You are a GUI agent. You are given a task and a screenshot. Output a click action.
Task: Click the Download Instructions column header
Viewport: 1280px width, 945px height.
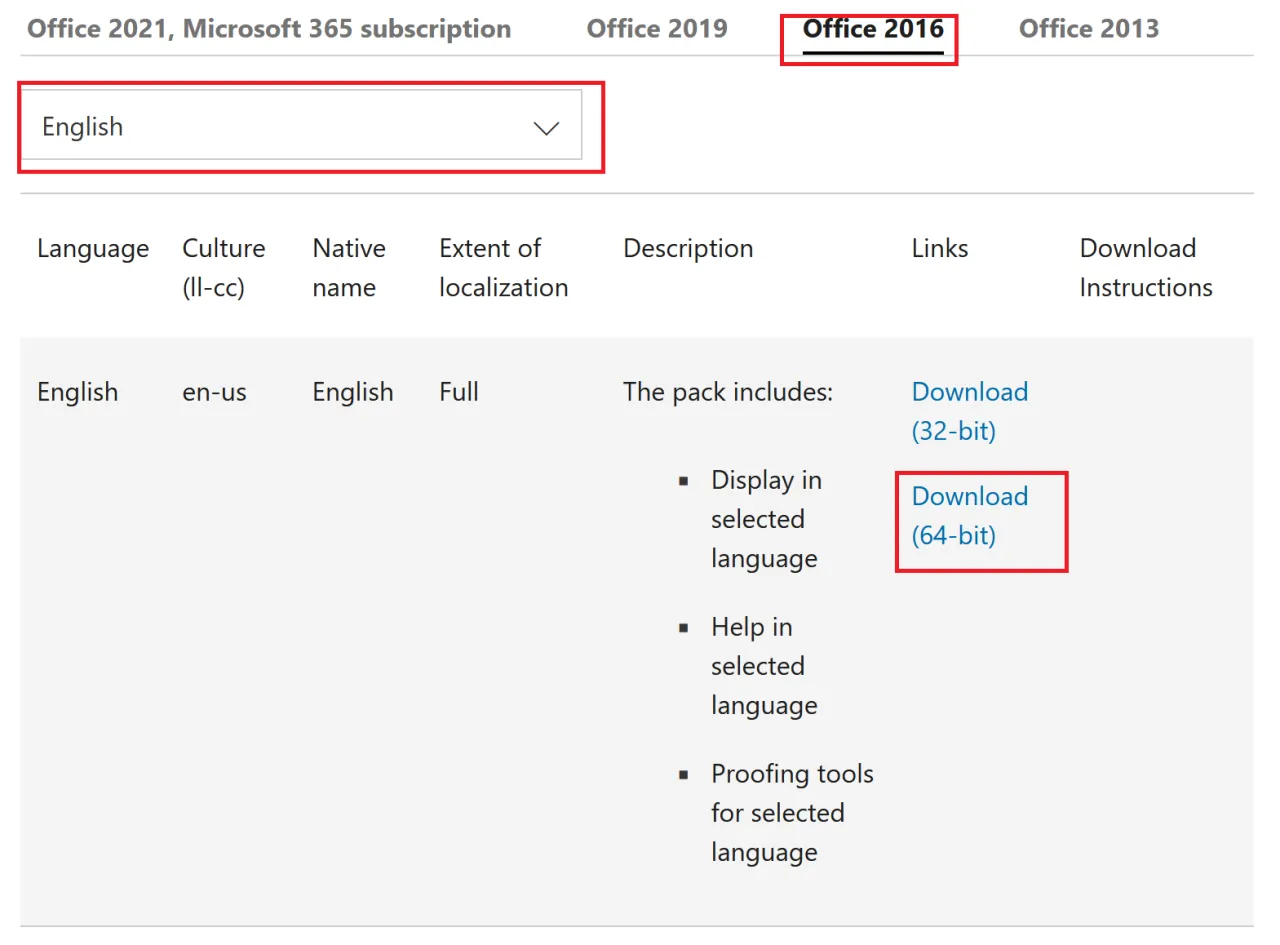[1146, 268]
